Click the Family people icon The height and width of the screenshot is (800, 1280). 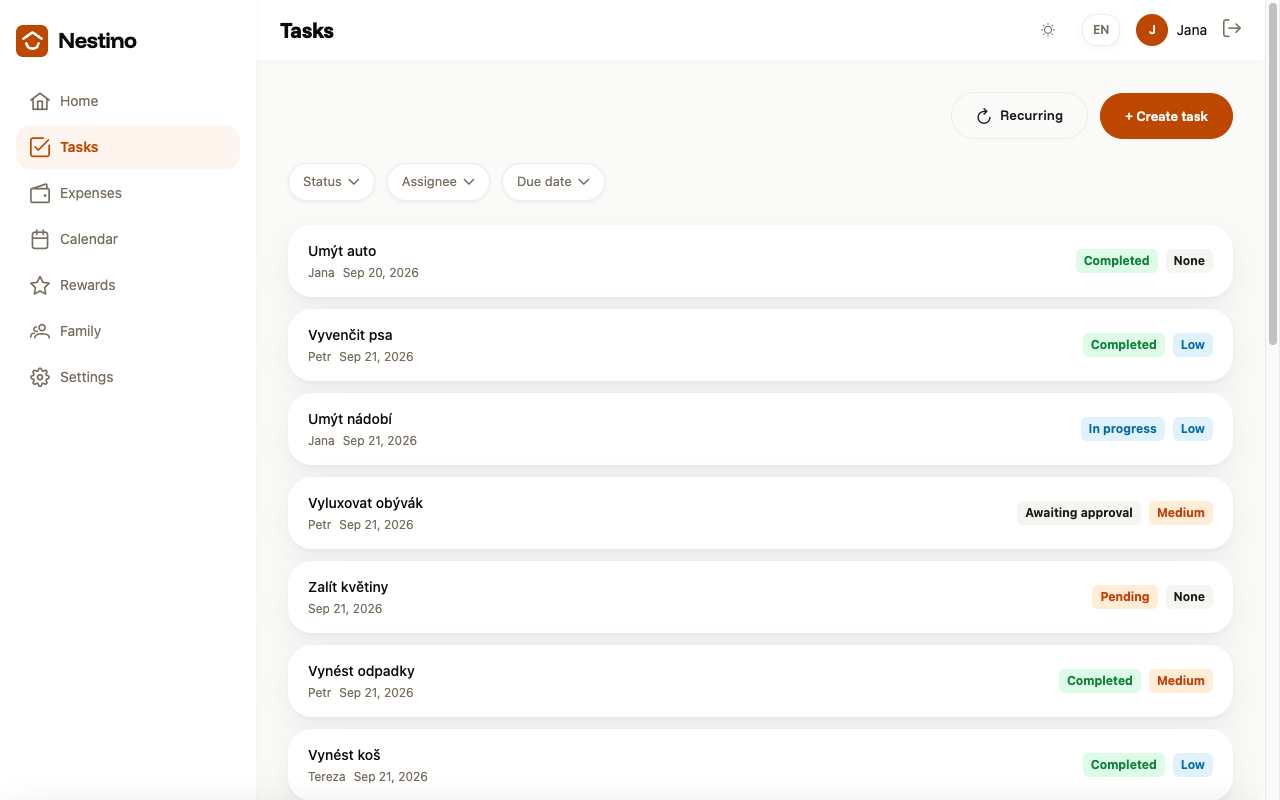[x=40, y=331]
